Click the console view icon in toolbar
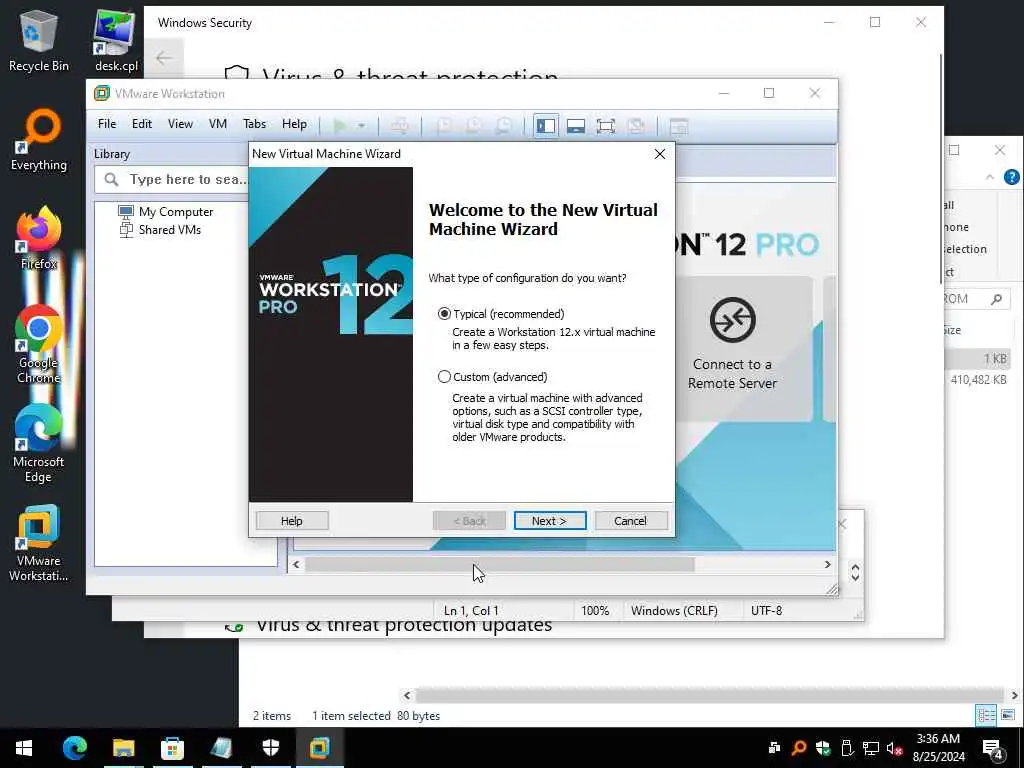Viewport: 1024px width, 768px height. (x=679, y=125)
